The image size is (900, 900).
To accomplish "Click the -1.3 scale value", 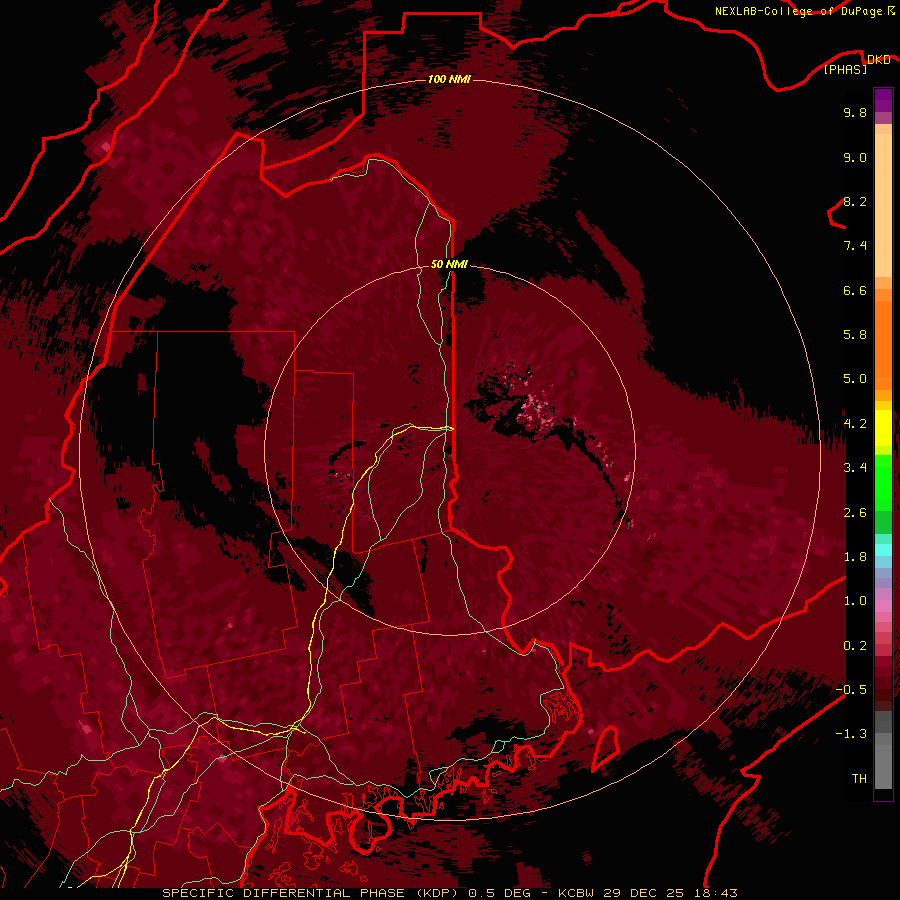I will 851,734.
